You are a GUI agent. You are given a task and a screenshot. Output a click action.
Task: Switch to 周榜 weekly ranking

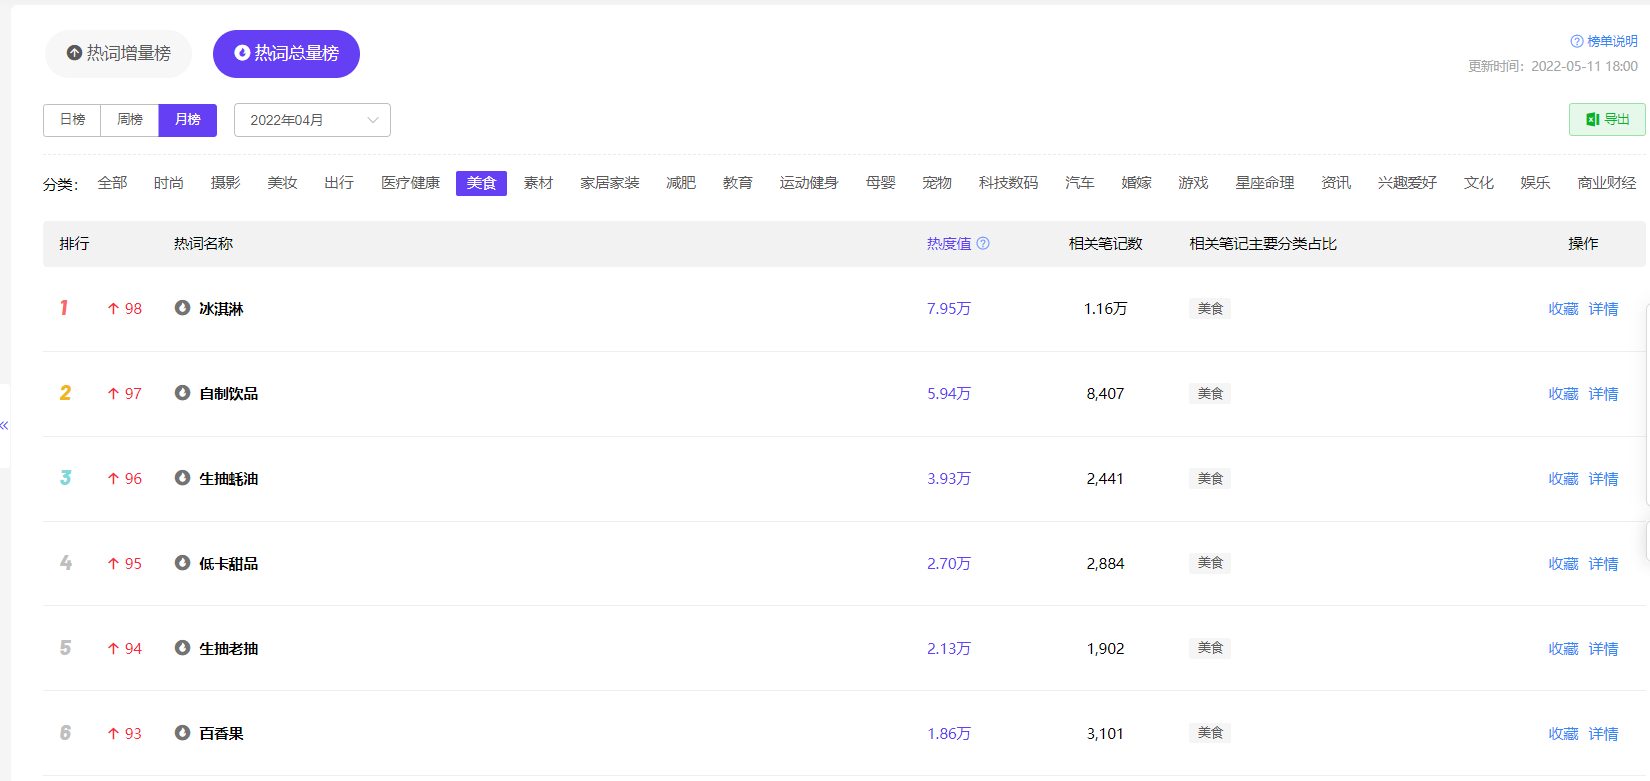[x=130, y=120]
